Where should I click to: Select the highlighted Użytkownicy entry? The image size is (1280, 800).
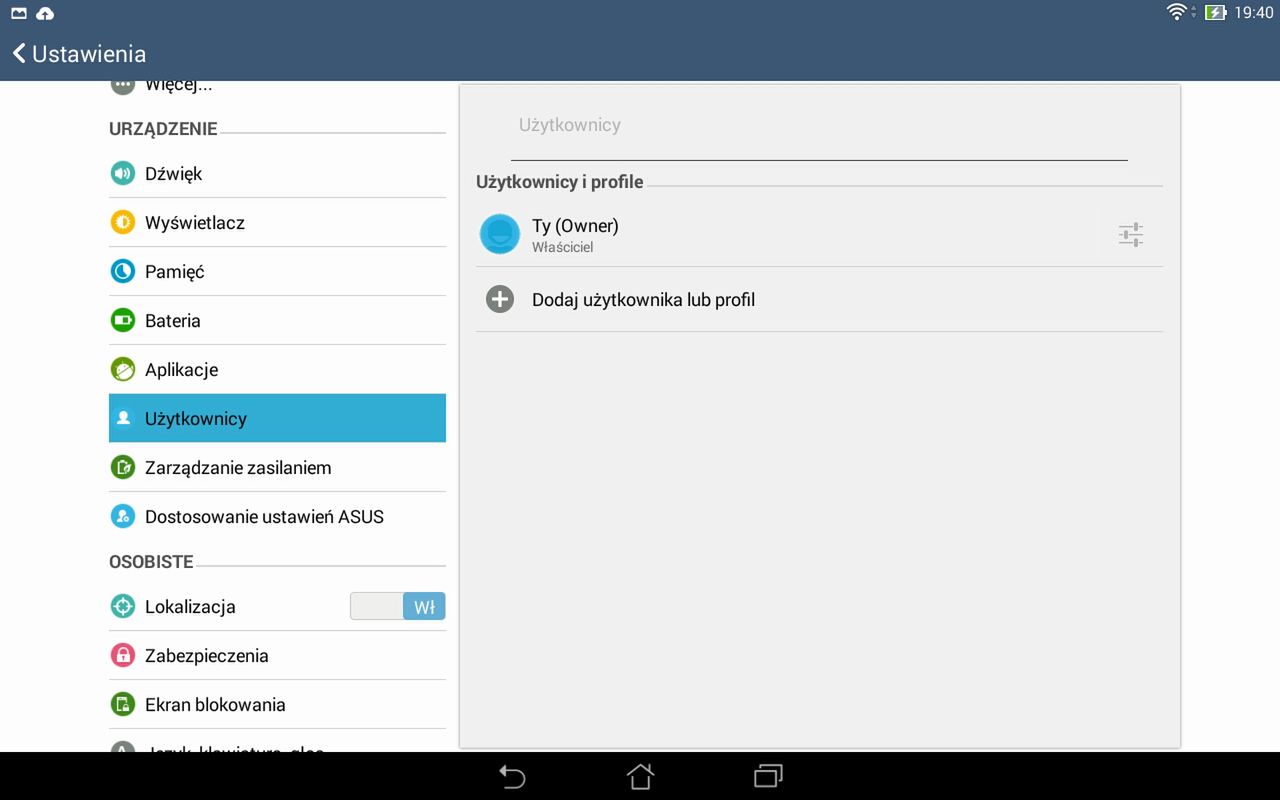click(x=277, y=418)
